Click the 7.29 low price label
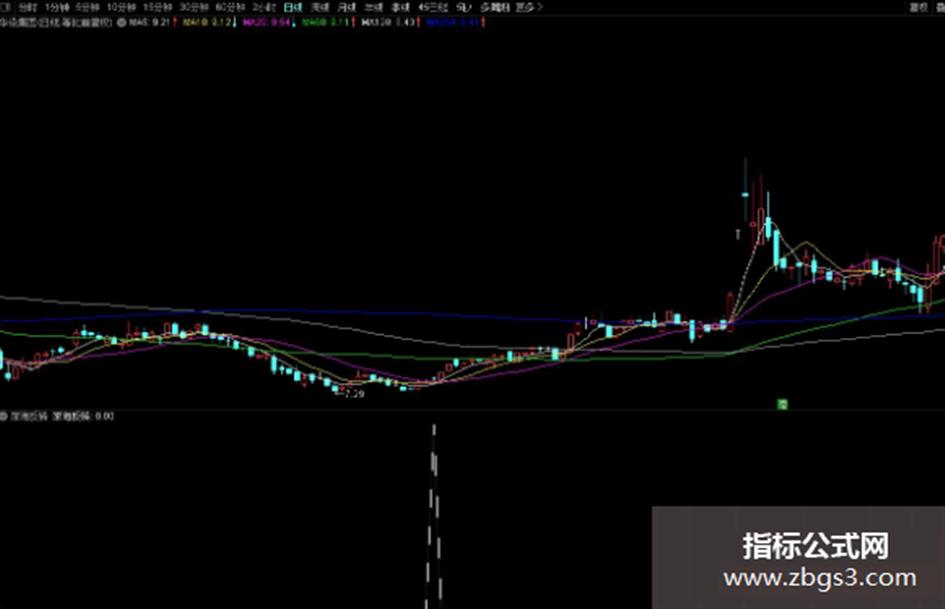Screen dimensions: 945x609 [354, 394]
